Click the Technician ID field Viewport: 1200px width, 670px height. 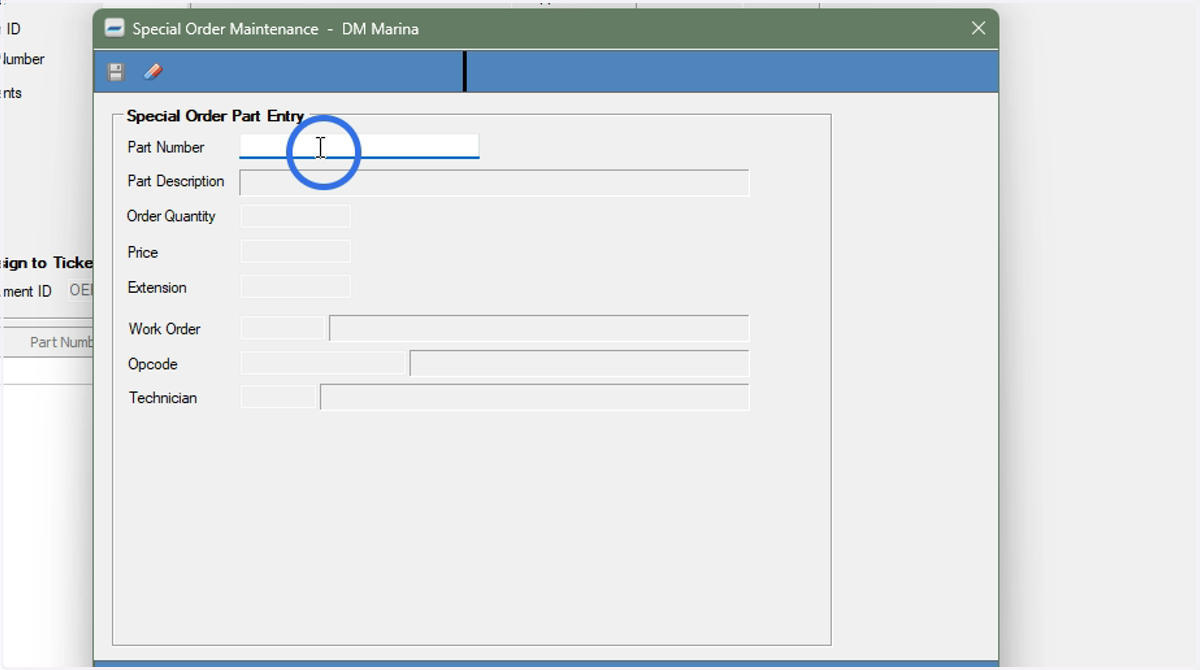tap(278, 397)
